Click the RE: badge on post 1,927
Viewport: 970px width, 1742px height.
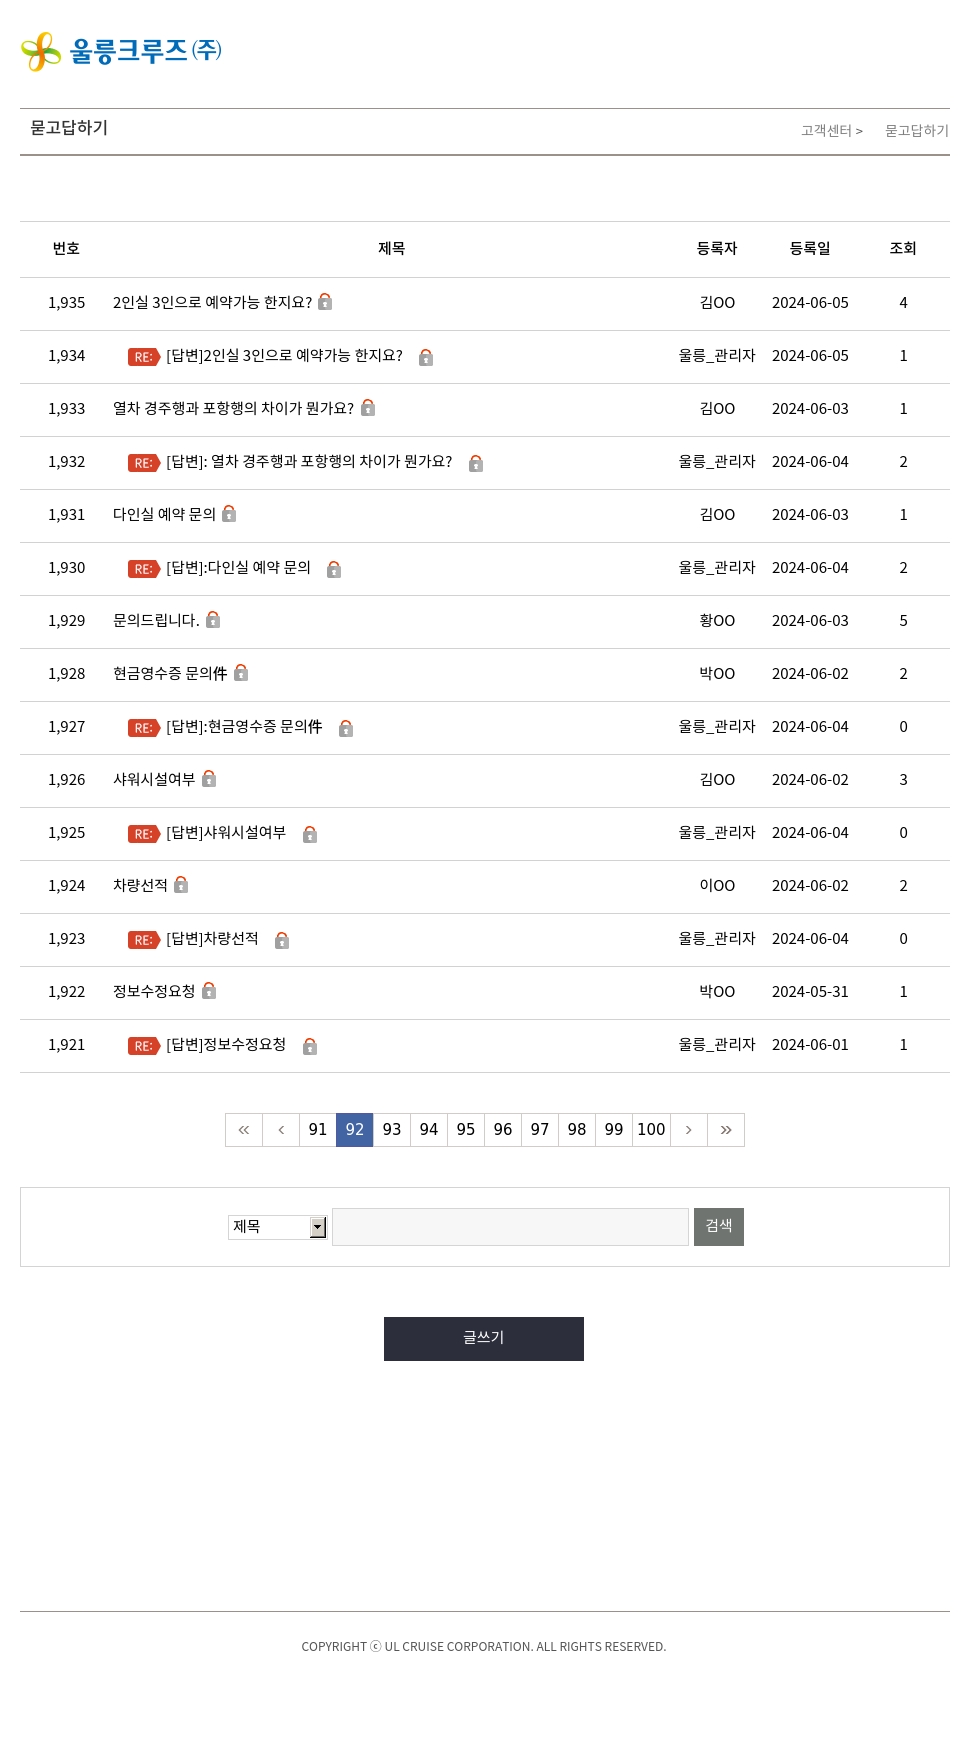pyautogui.click(x=144, y=728)
